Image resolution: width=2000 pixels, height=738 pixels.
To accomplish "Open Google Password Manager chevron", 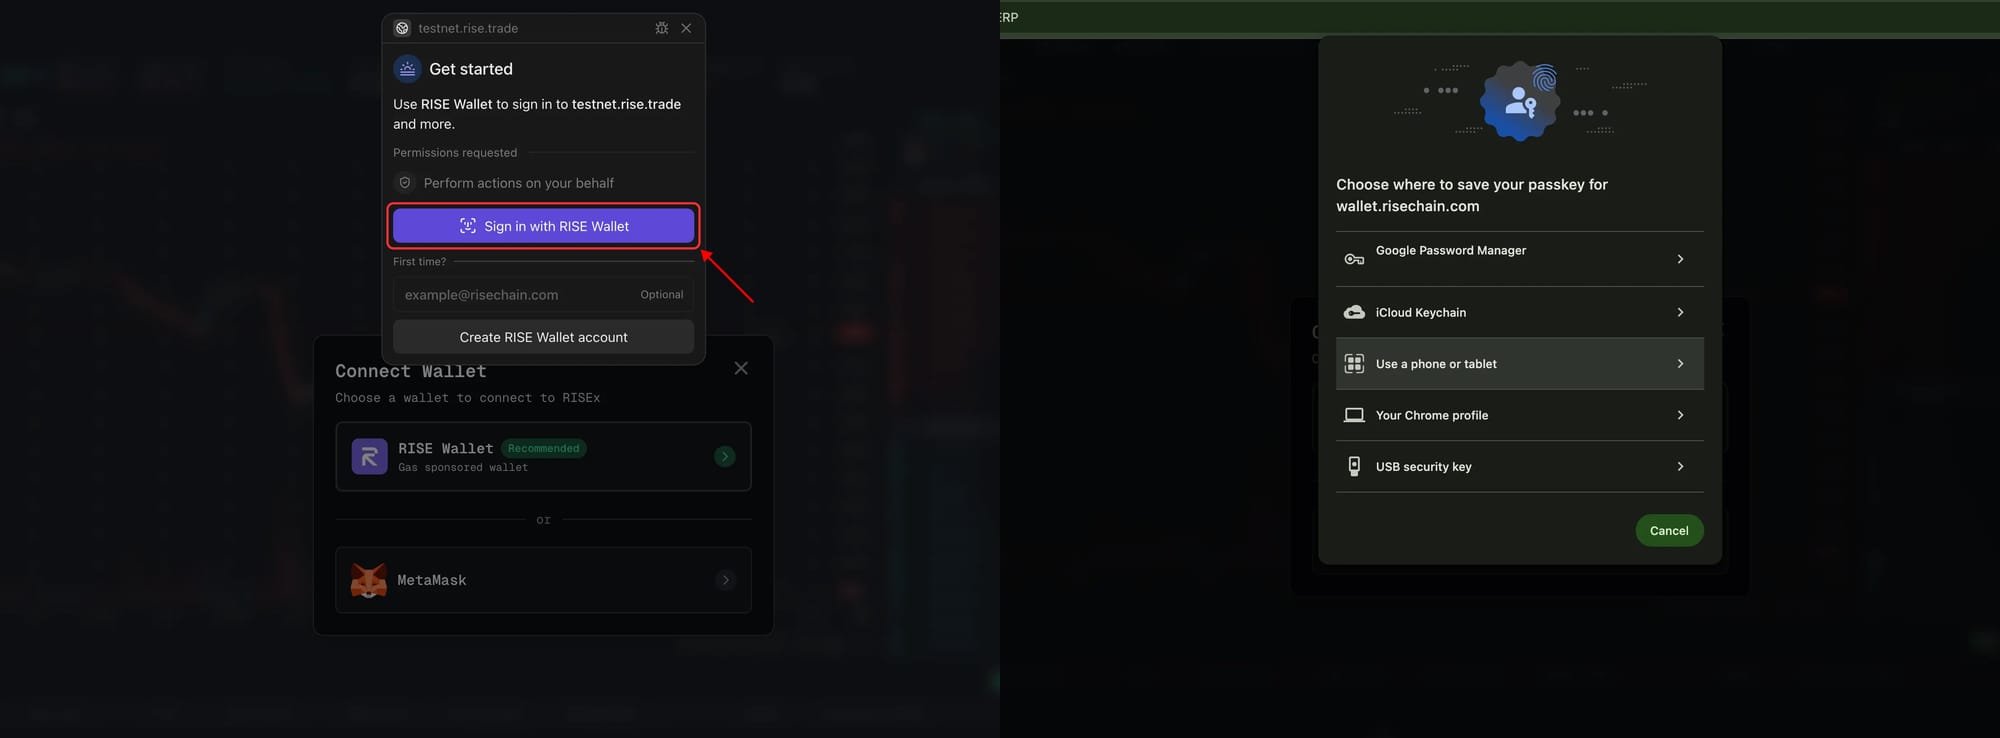I will point(1680,259).
